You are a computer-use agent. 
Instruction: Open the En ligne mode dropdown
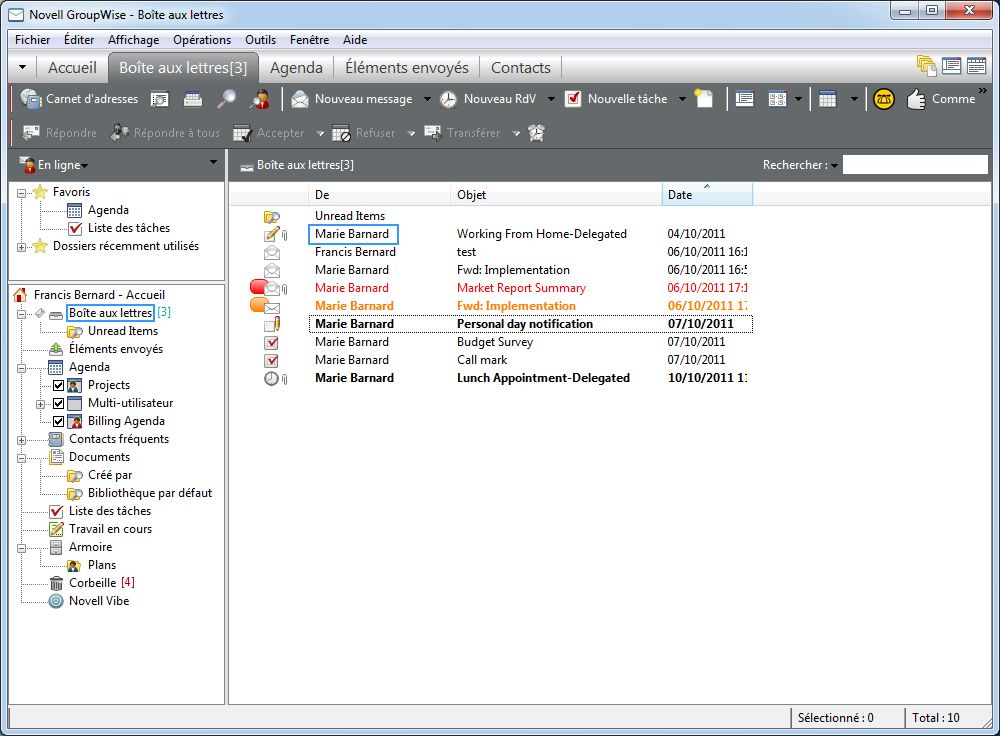click(62, 165)
